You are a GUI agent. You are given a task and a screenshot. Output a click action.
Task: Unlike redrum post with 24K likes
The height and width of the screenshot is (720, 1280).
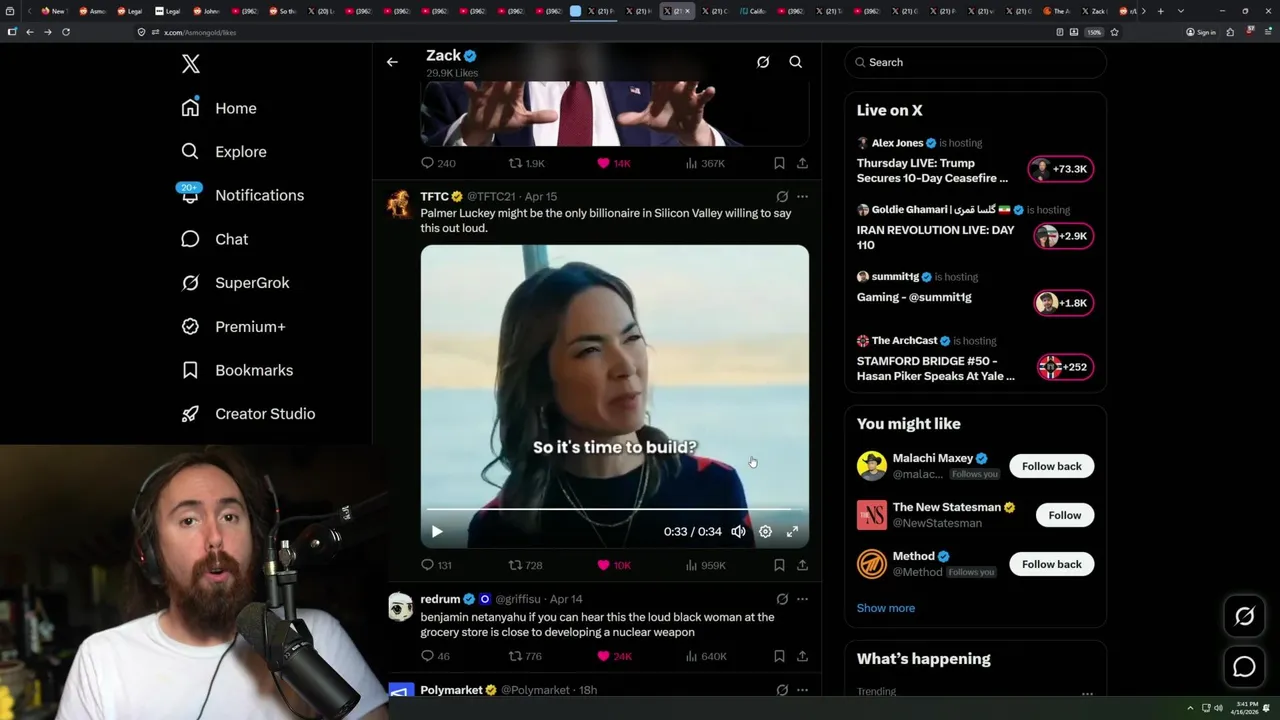(x=613, y=656)
